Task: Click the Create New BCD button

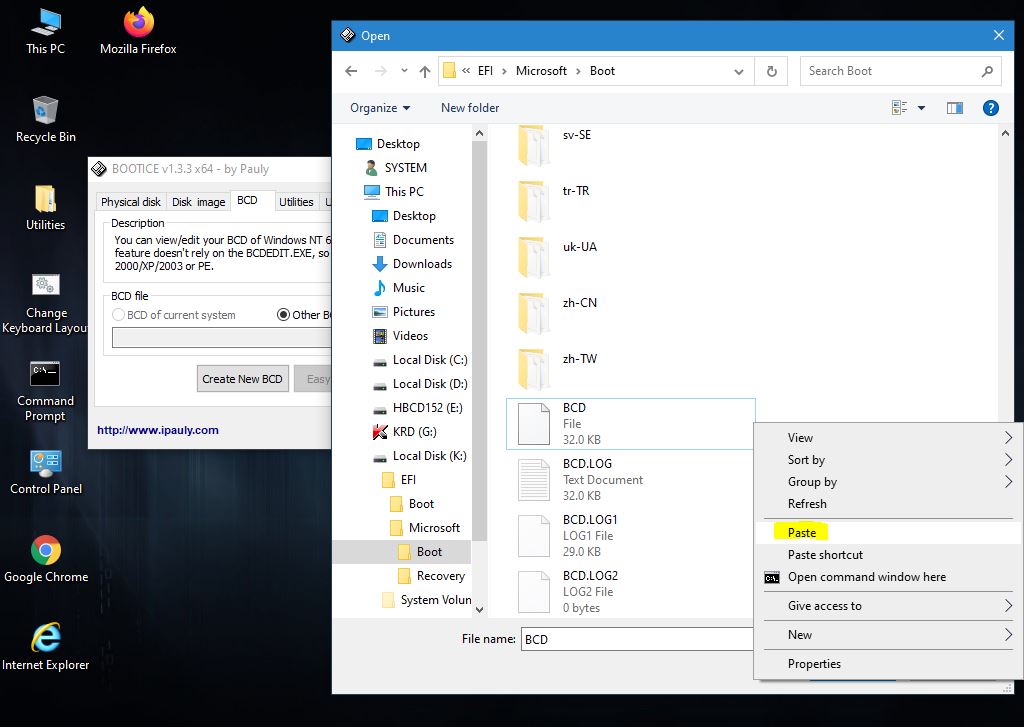Action: click(242, 379)
